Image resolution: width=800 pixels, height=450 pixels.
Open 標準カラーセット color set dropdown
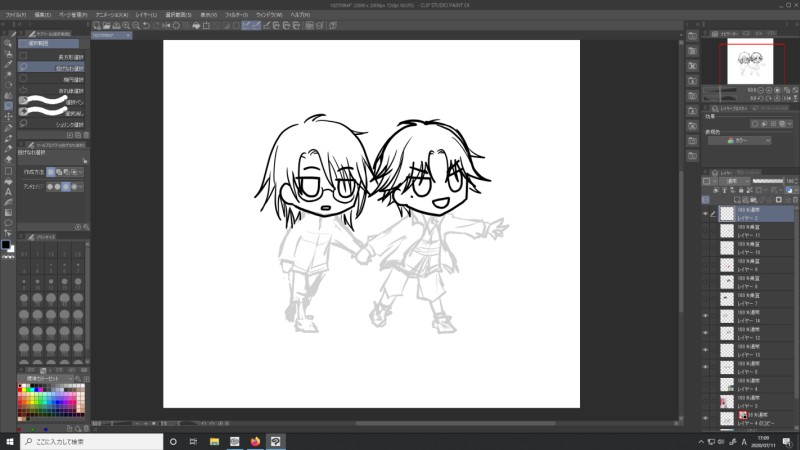coord(46,379)
